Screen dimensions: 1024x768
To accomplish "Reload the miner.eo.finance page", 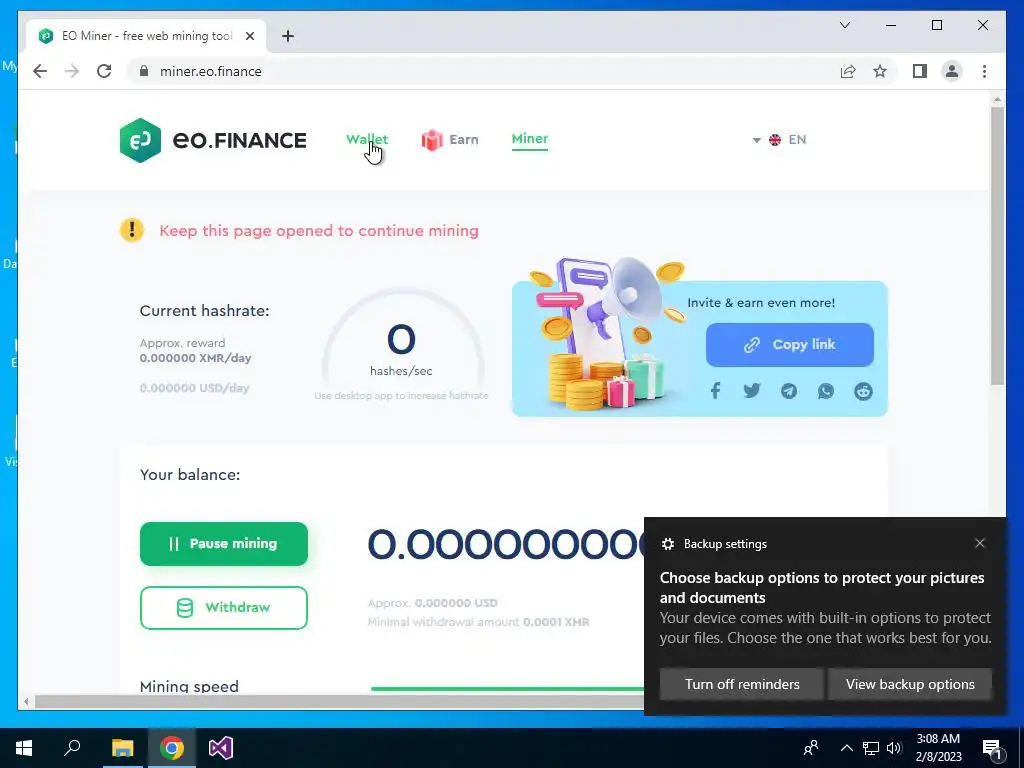I will 104,71.
